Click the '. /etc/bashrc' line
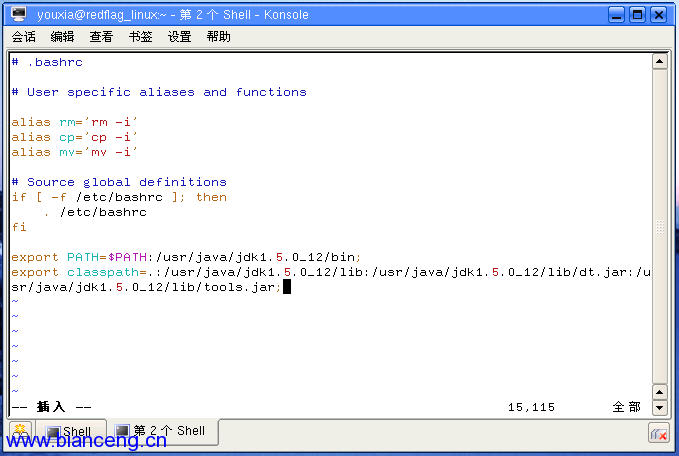 (95, 212)
